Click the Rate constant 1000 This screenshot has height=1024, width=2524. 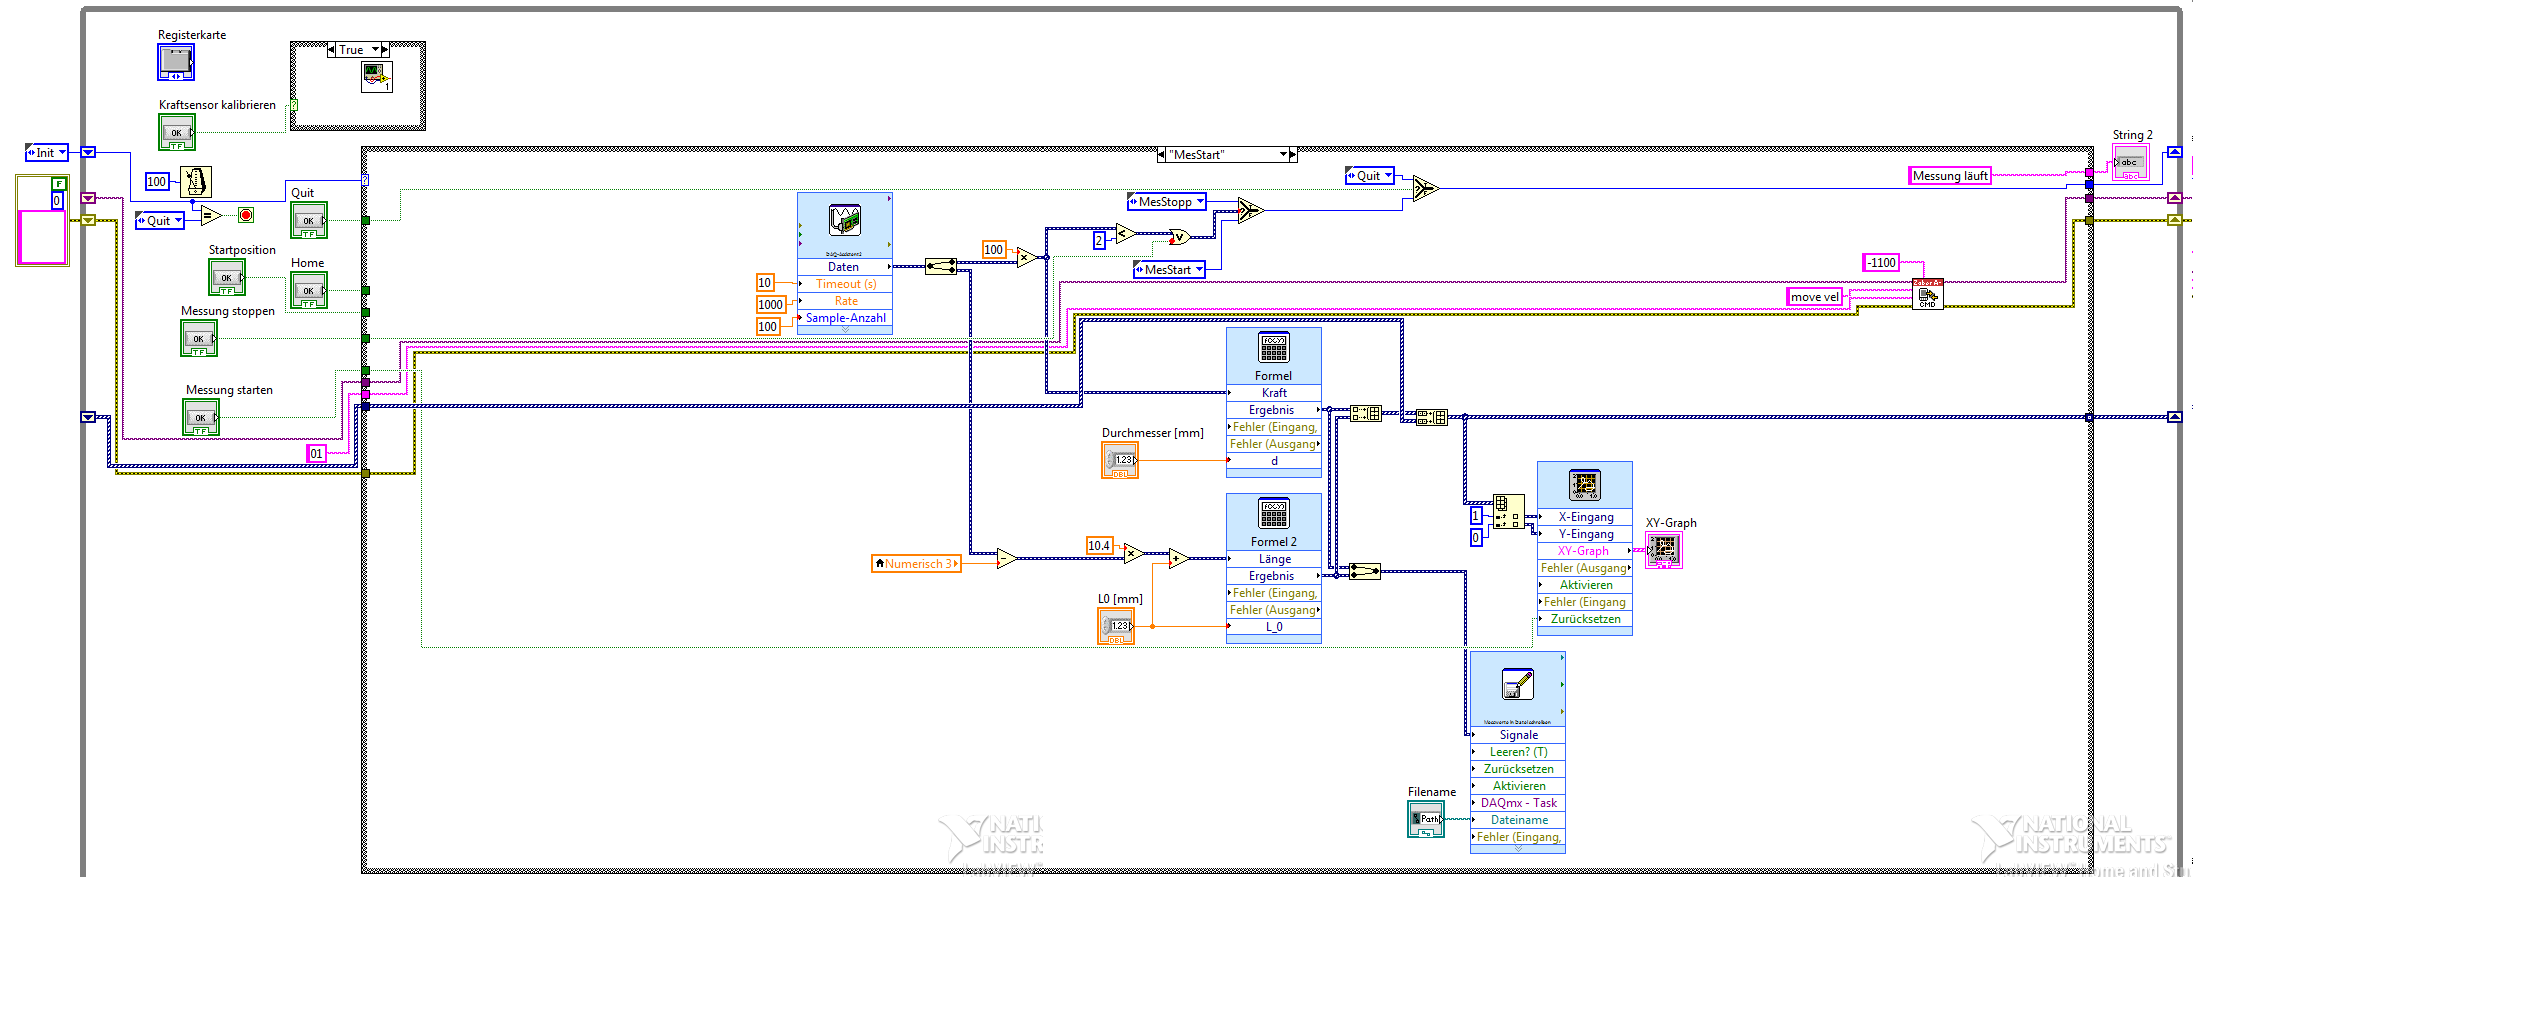click(x=770, y=305)
